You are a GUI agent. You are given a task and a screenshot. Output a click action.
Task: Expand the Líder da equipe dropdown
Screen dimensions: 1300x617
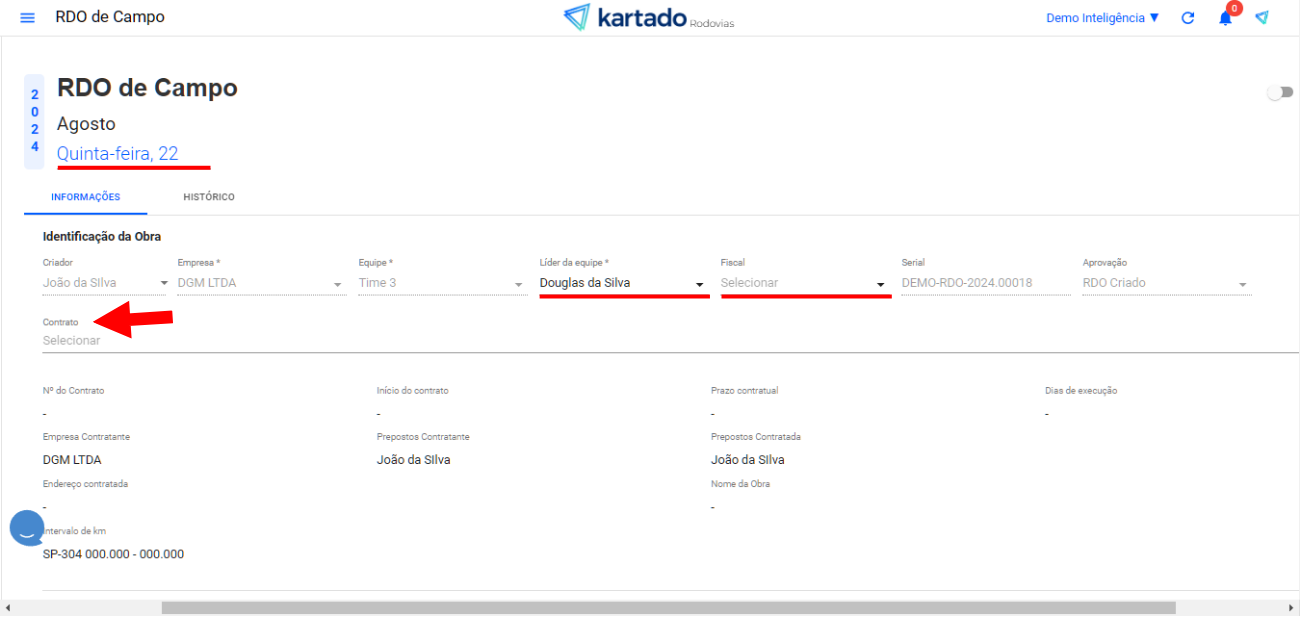pos(622,283)
